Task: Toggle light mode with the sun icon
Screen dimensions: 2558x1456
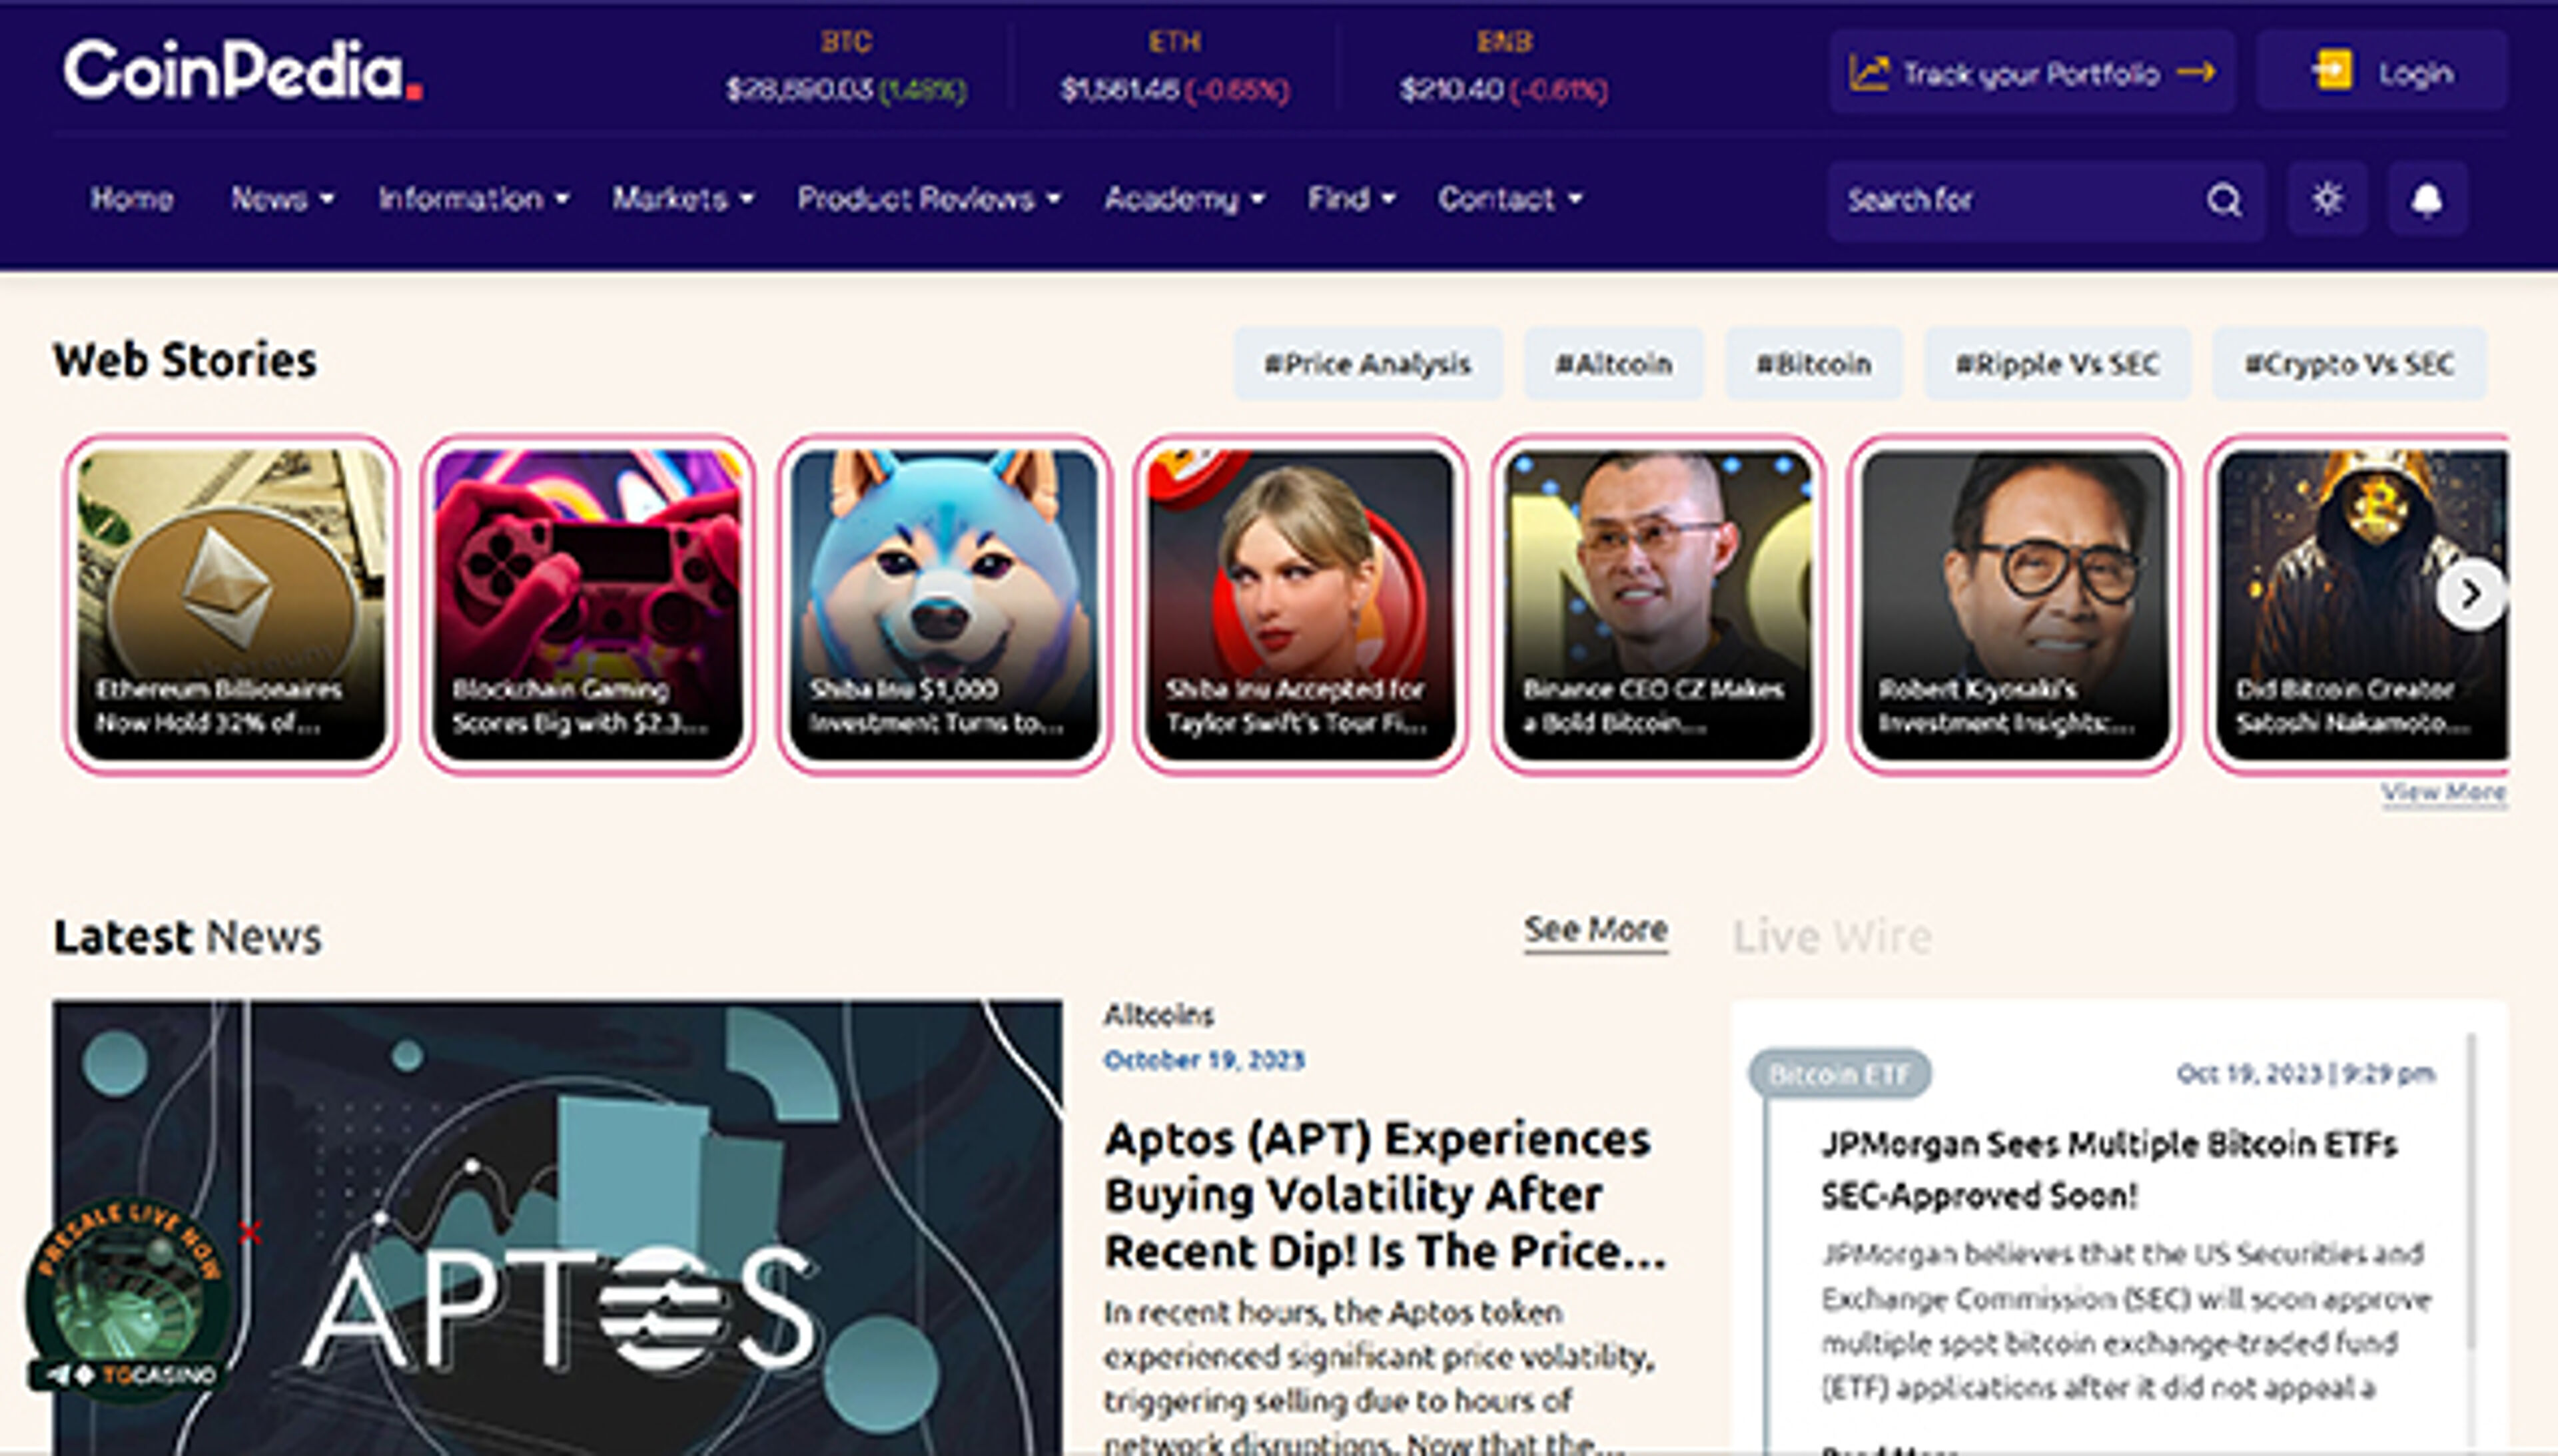Action: pos(2327,199)
